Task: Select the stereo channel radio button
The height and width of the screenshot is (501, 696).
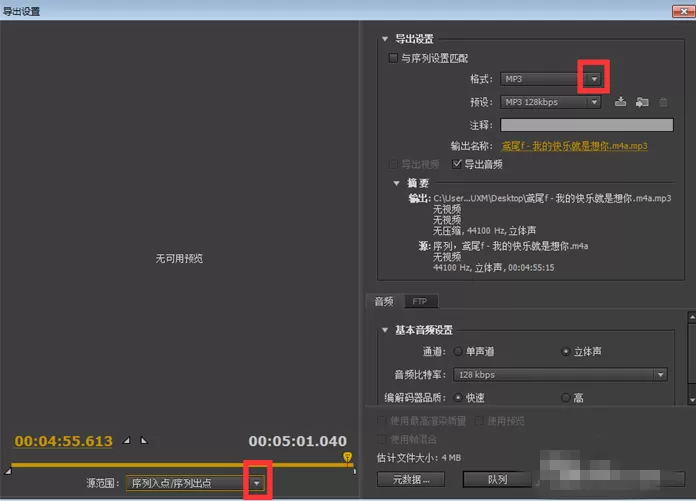Action: click(x=566, y=351)
